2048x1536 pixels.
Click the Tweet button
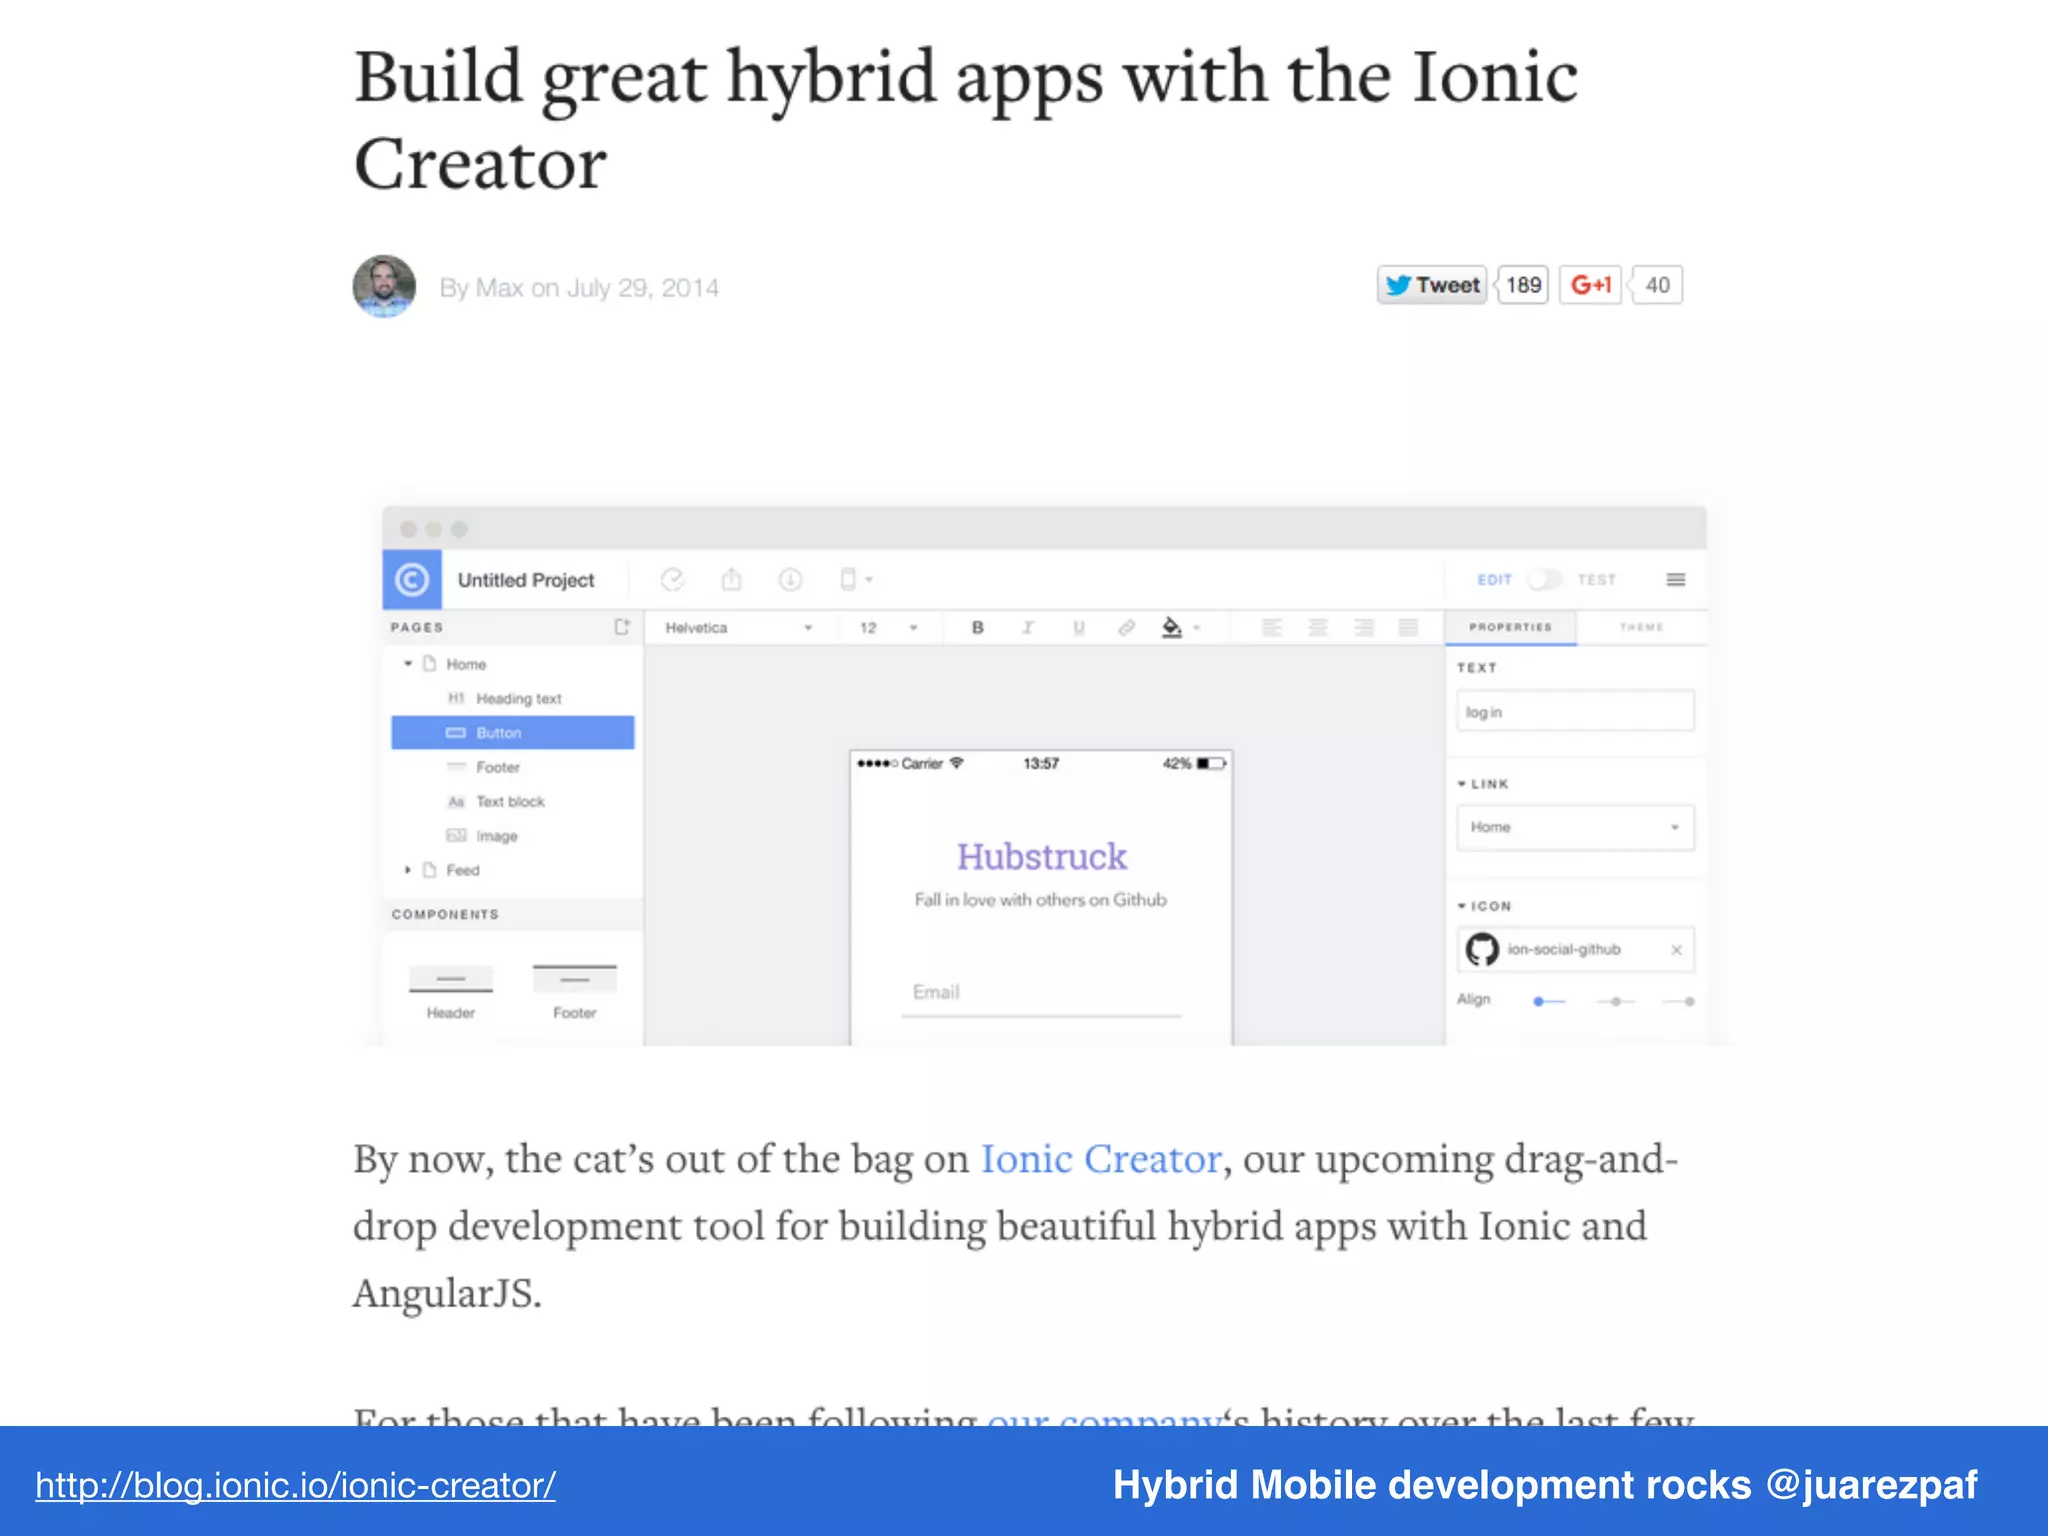click(1432, 285)
